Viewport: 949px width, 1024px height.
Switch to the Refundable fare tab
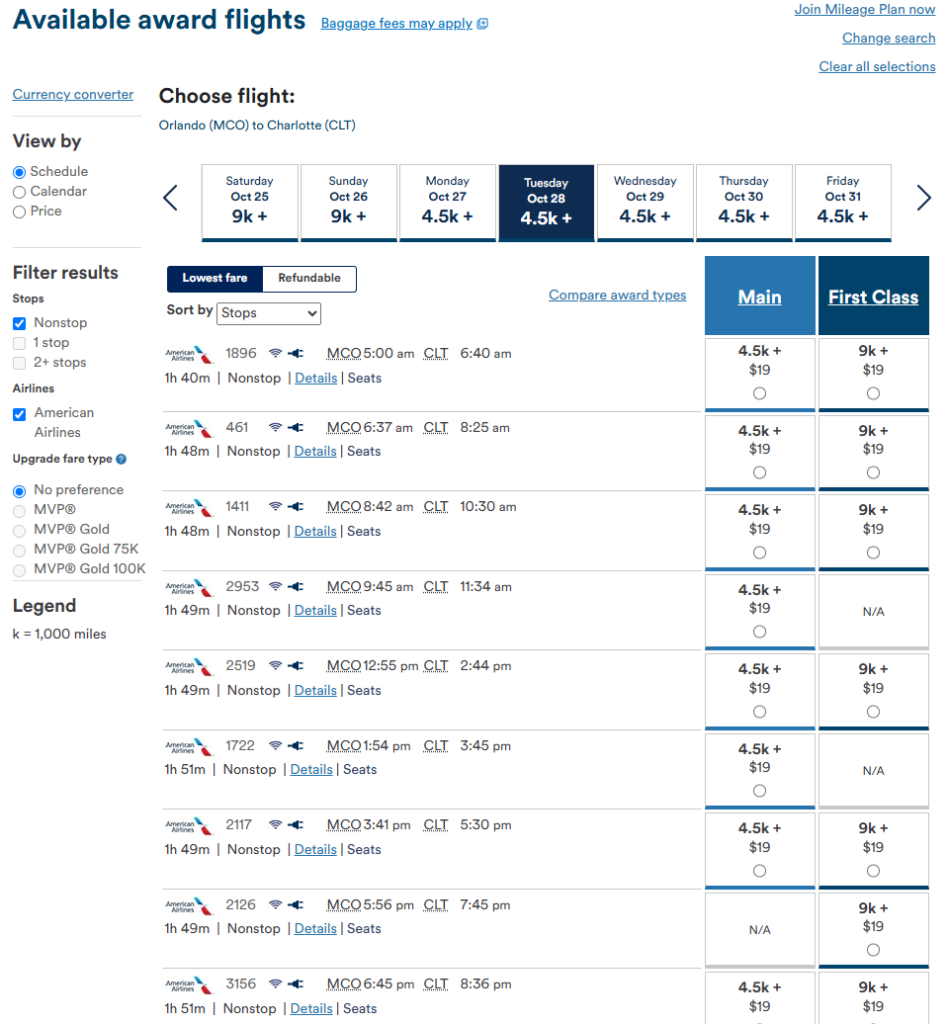point(309,278)
